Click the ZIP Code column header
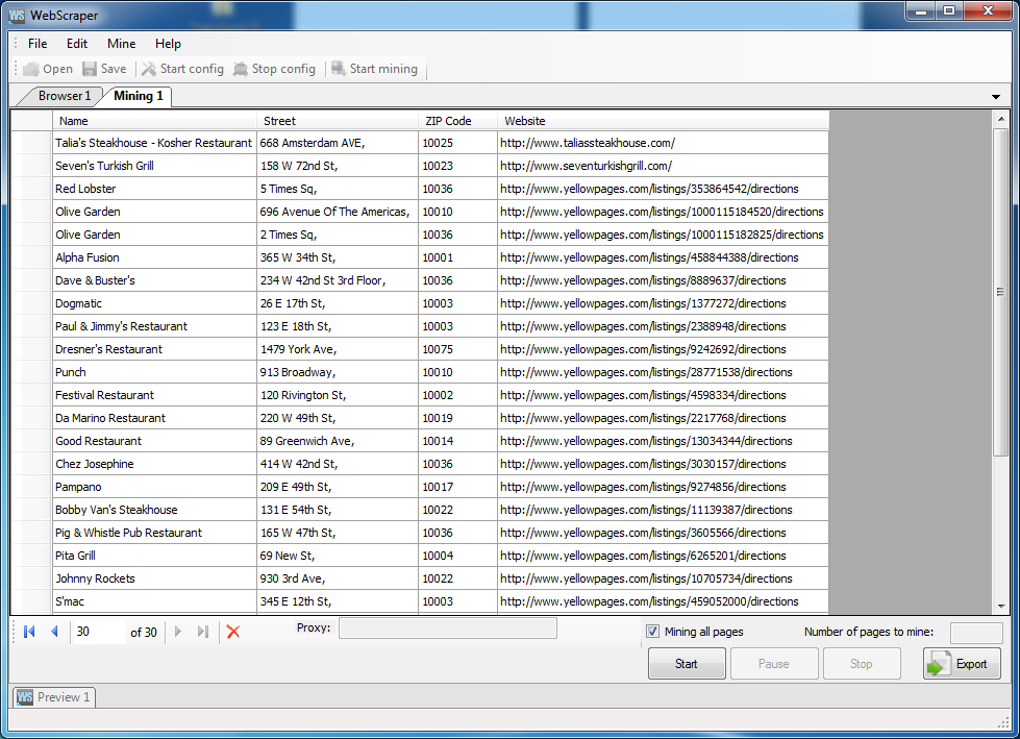Image resolution: width=1020 pixels, height=739 pixels. pos(458,121)
